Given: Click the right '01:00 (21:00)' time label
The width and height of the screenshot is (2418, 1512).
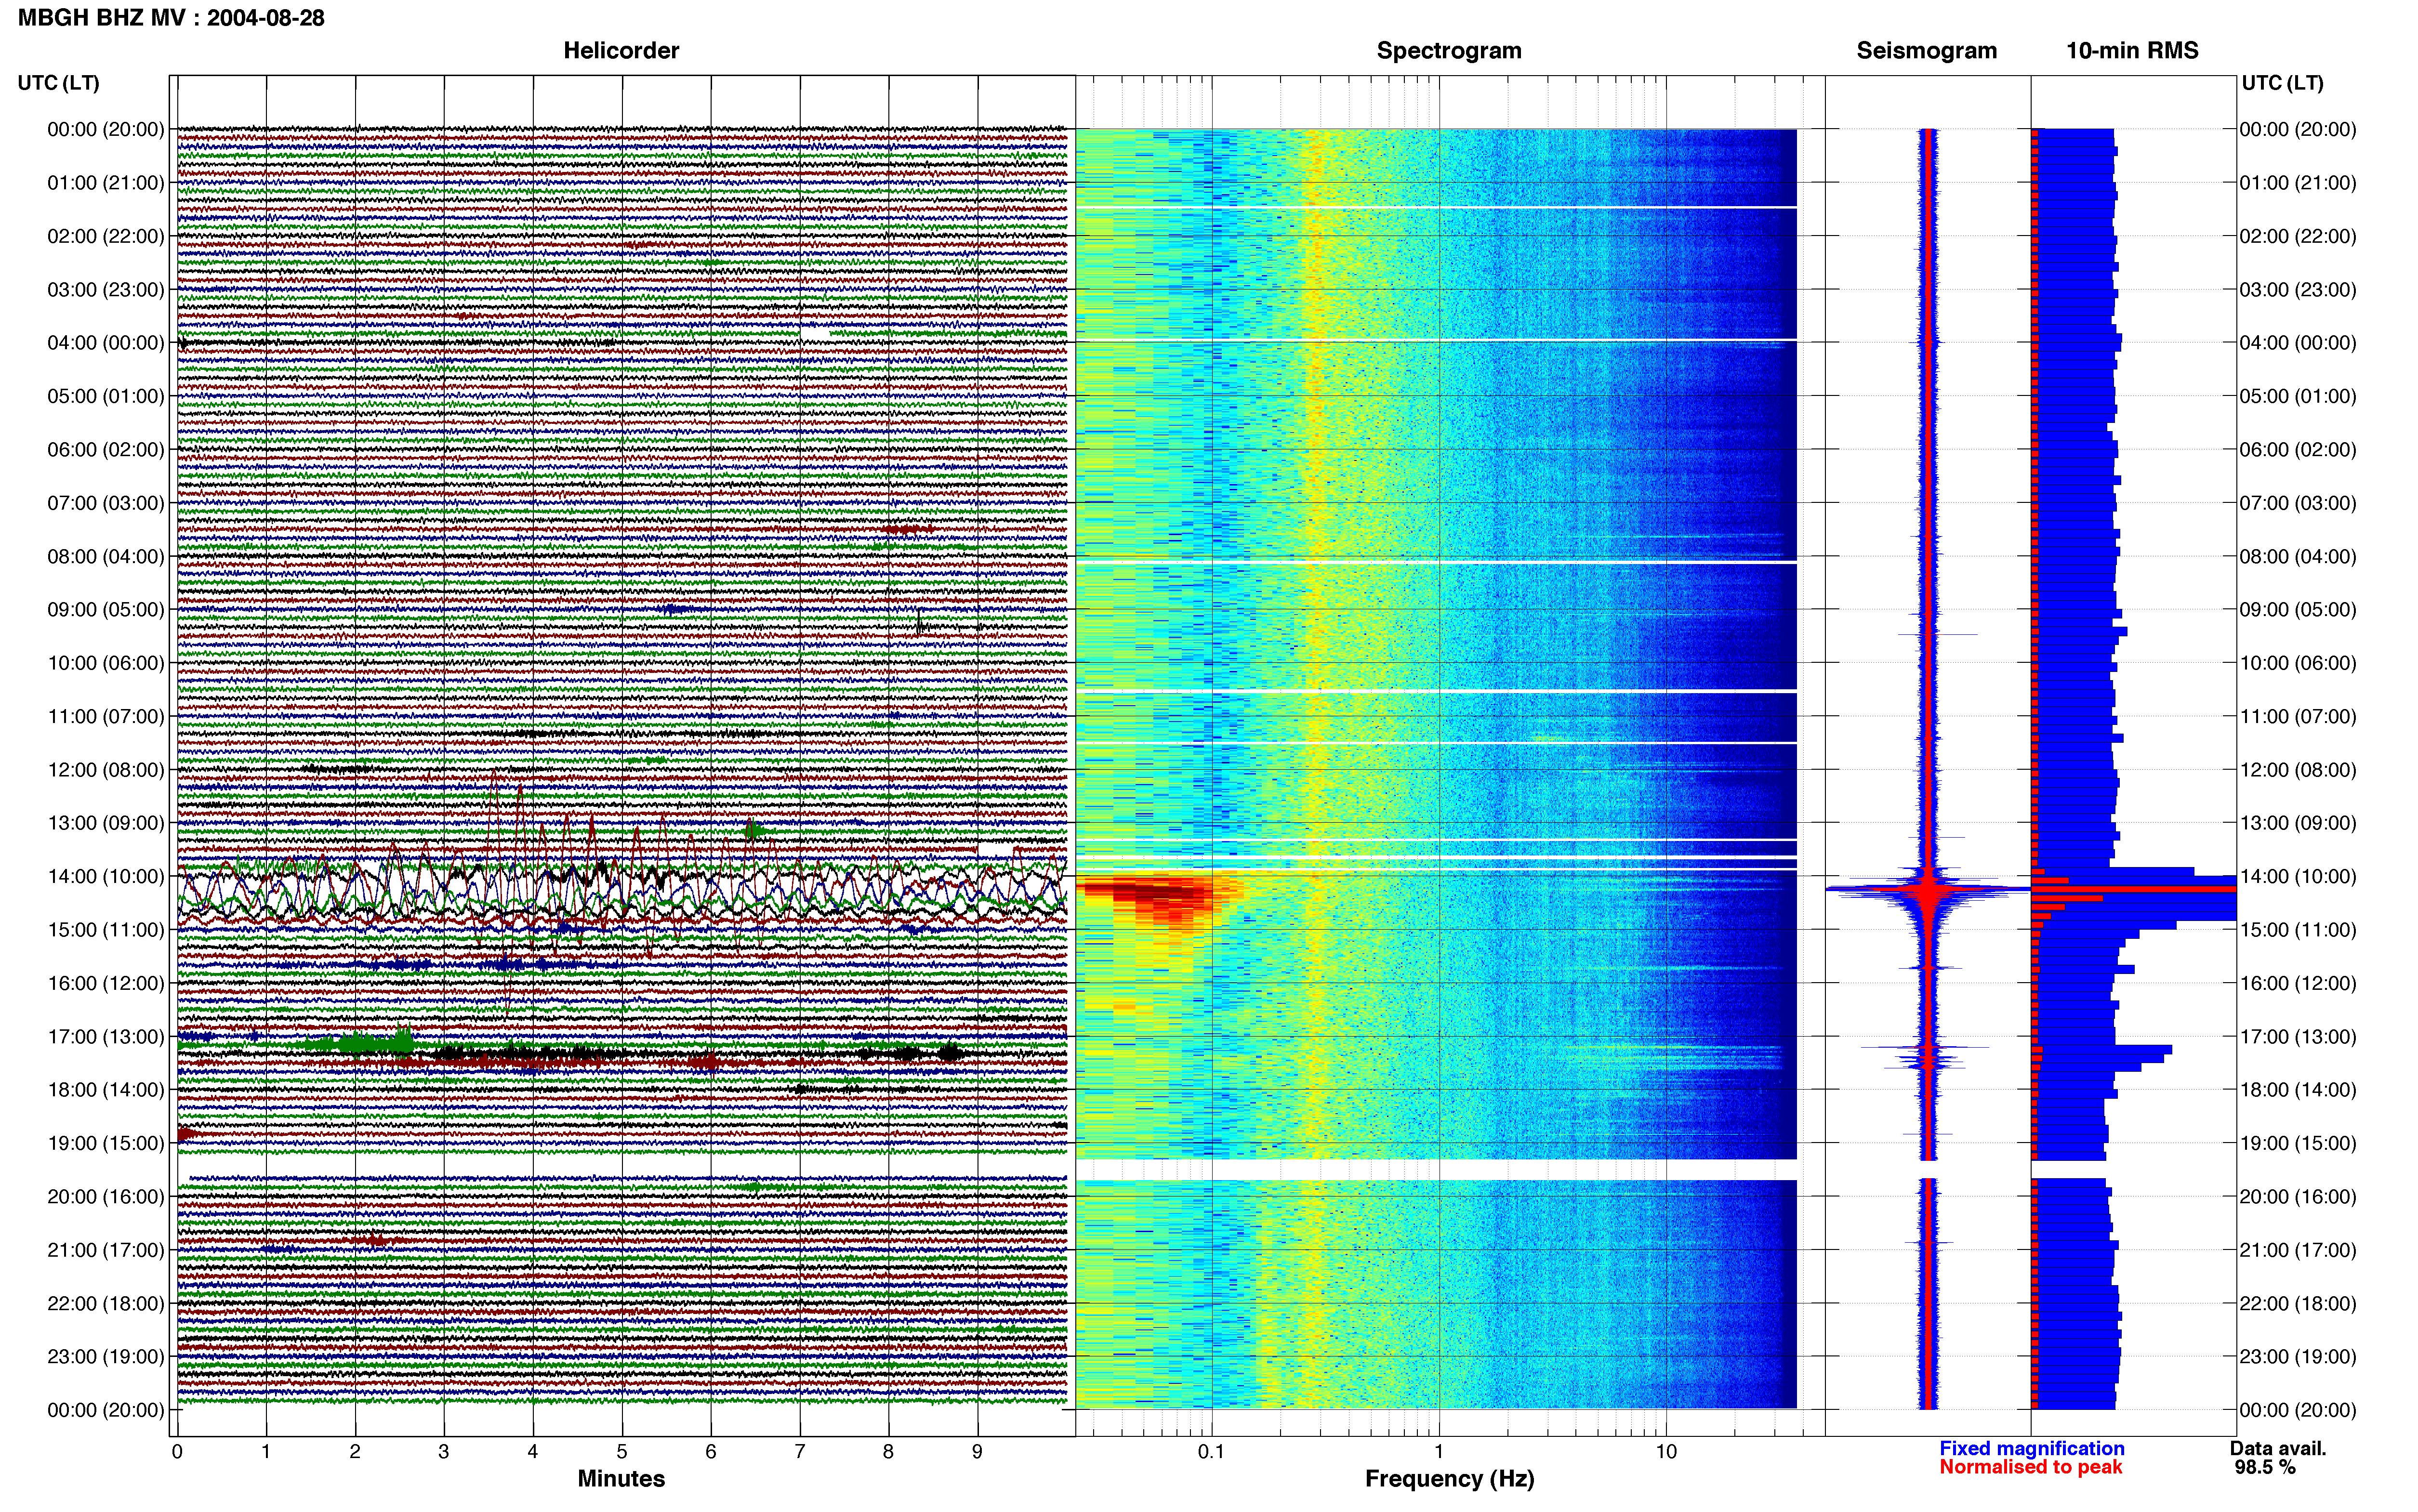Looking at the screenshot, I should coord(2298,183).
